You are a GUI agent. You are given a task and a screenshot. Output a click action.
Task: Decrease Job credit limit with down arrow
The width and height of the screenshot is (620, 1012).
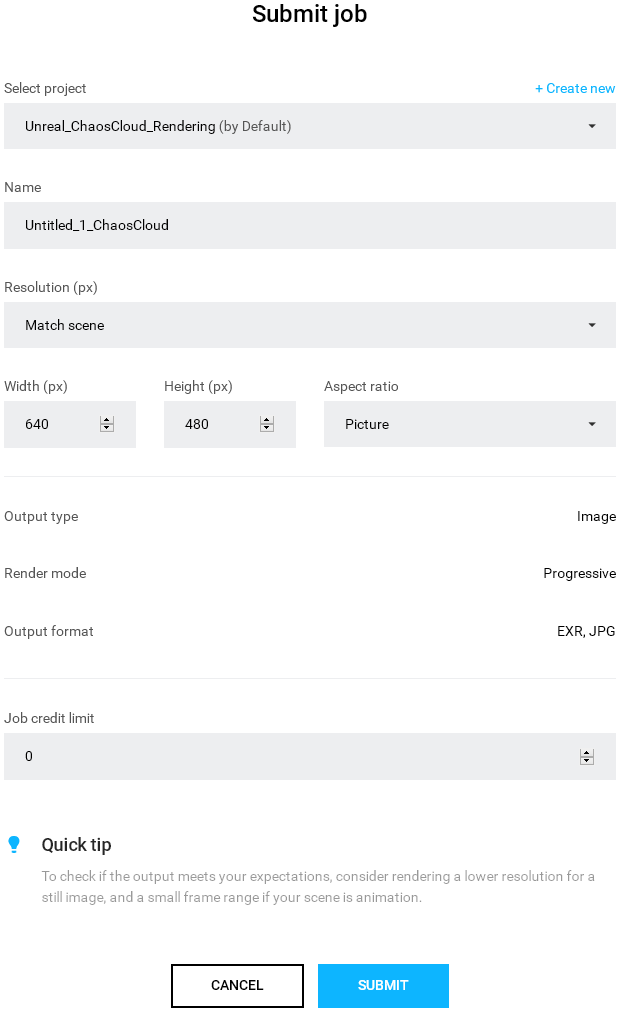click(x=587, y=761)
